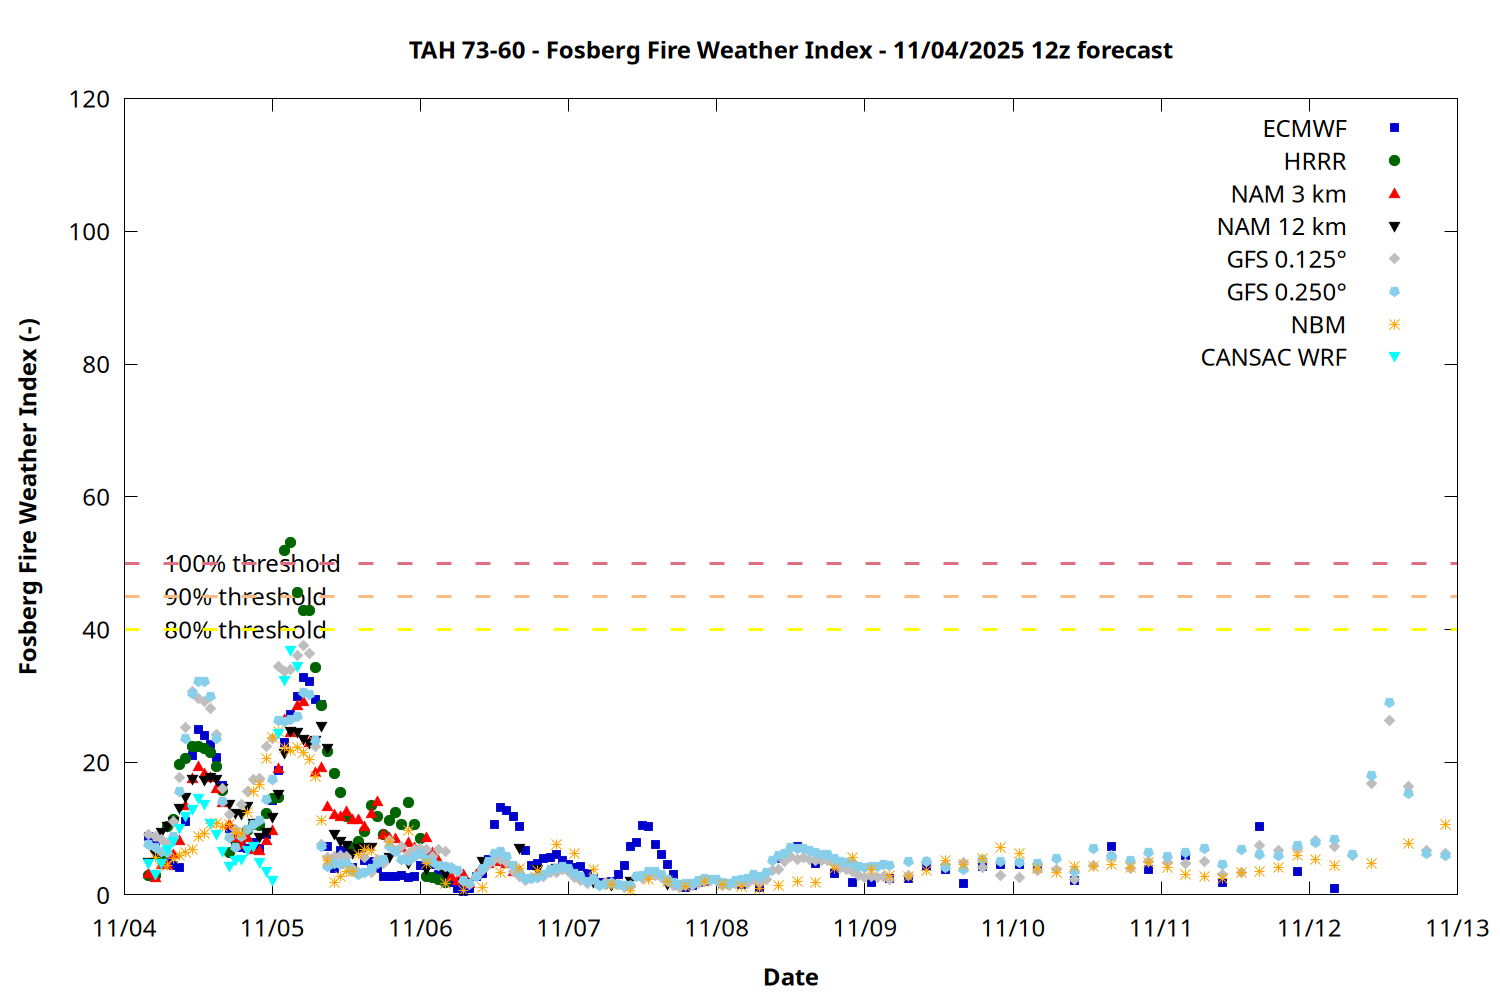Click the light blue GFS 0.250° legend marker

point(1394,292)
